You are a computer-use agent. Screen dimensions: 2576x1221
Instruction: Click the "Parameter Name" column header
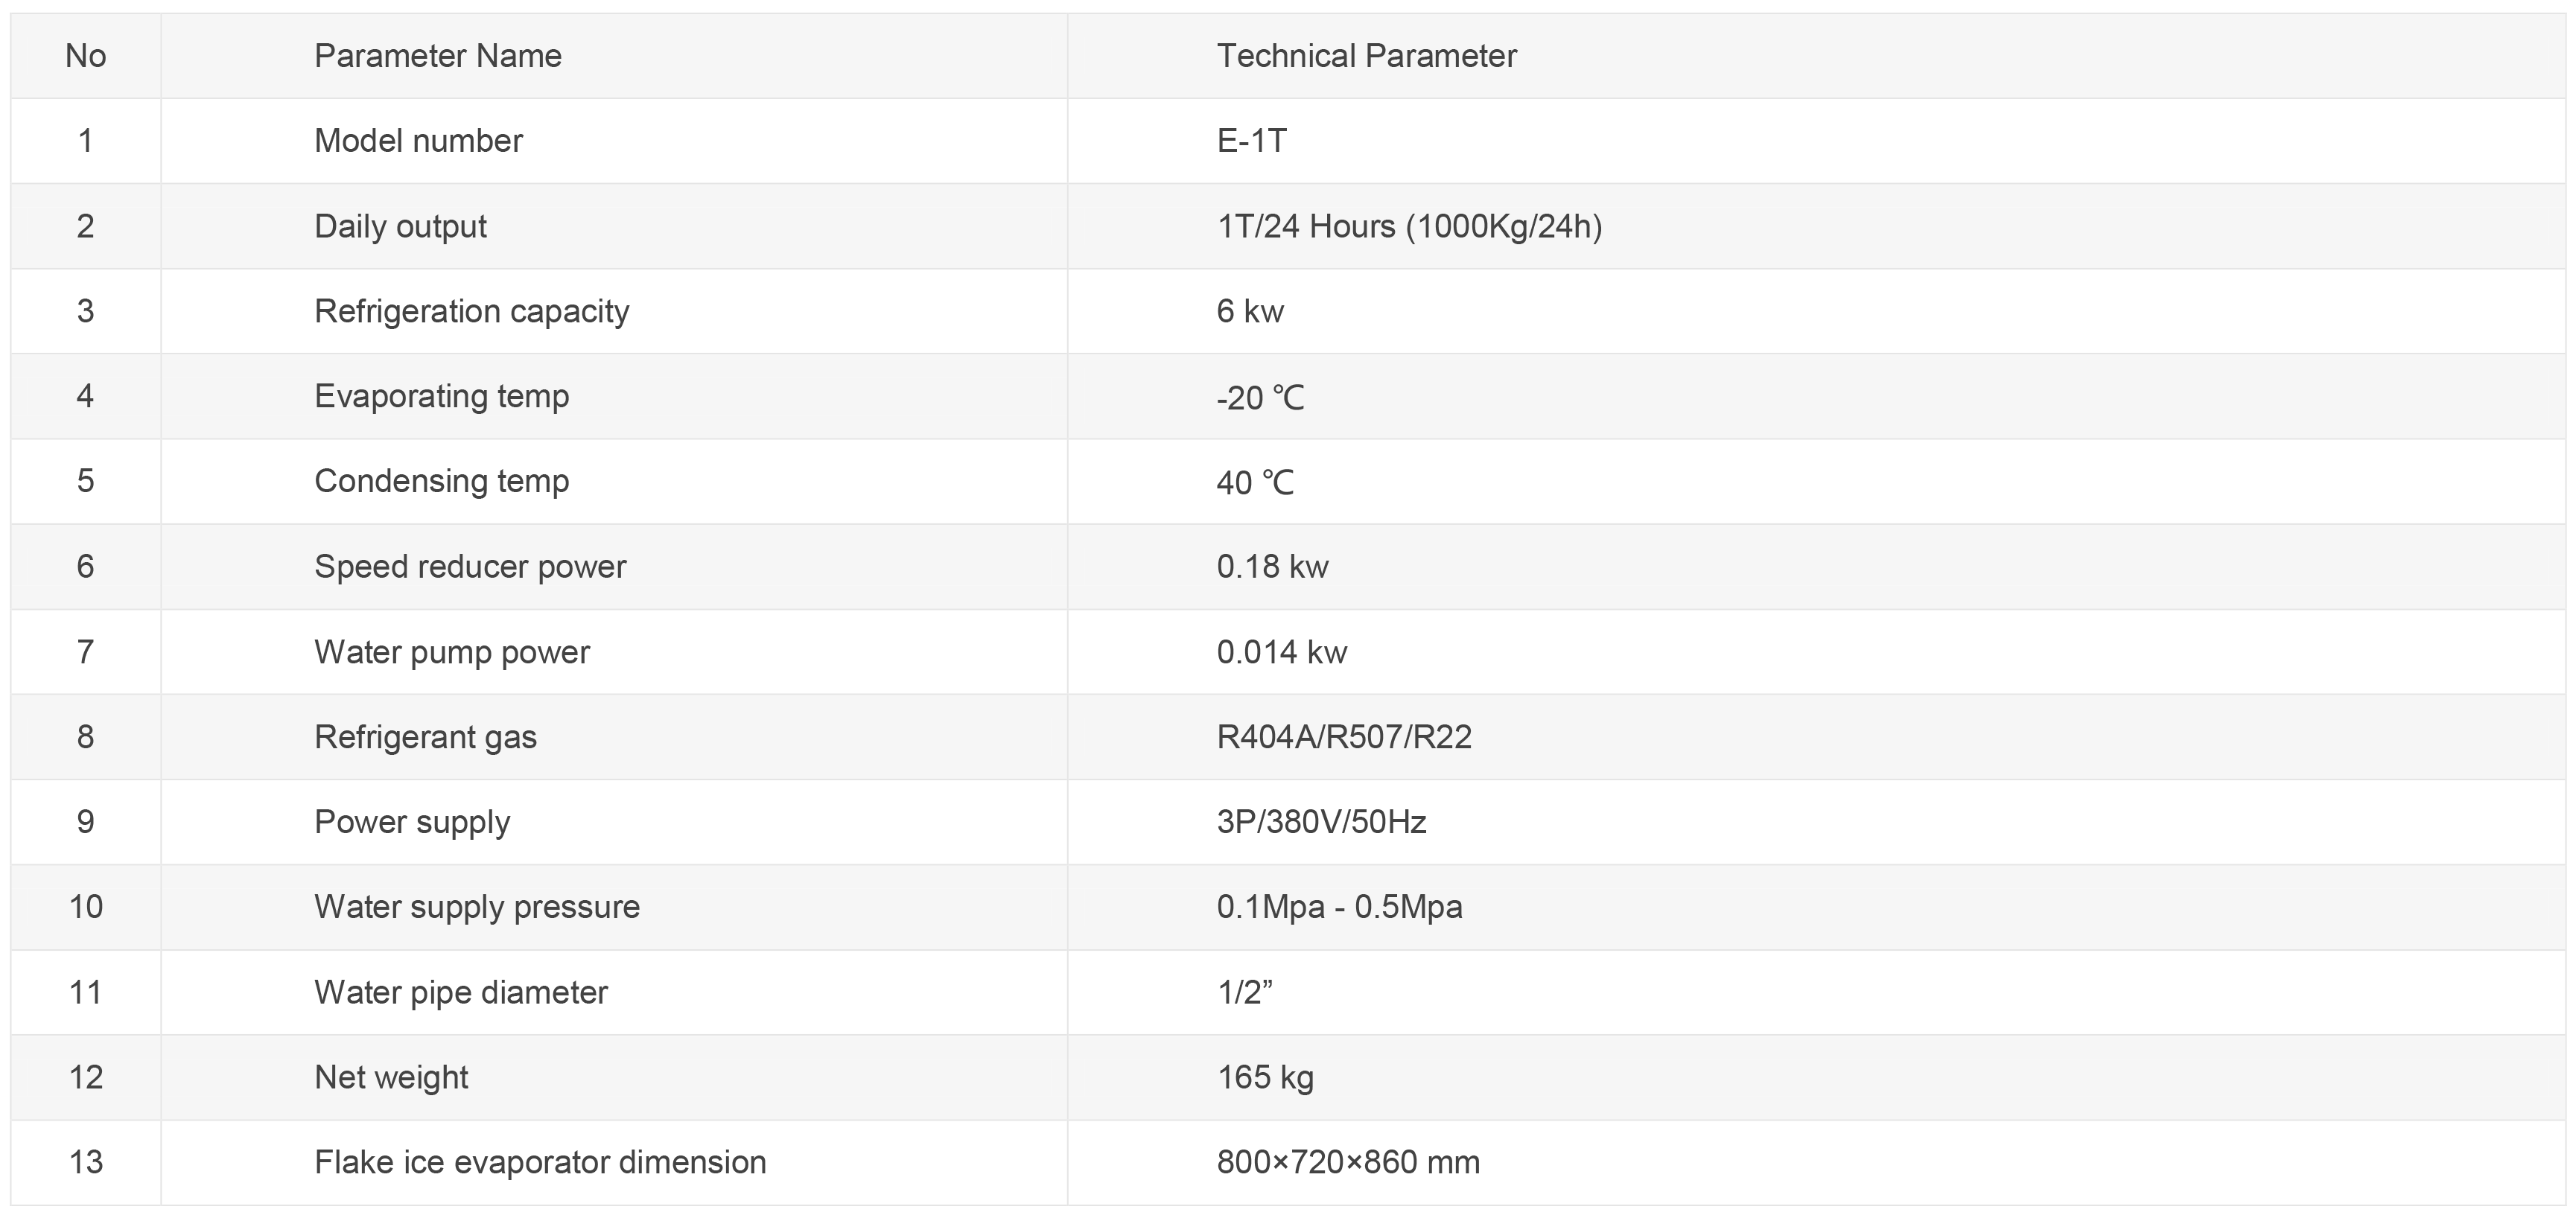(x=437, y=56)
